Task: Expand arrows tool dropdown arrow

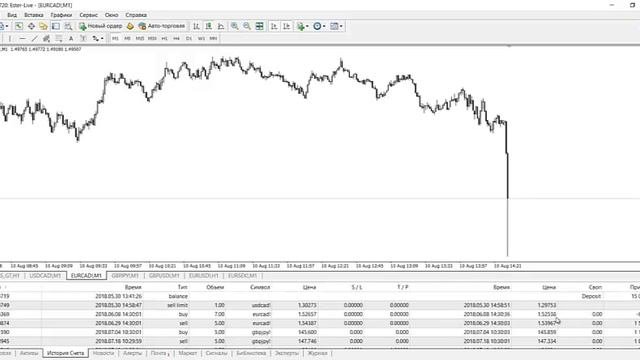Action: (102, 39)
